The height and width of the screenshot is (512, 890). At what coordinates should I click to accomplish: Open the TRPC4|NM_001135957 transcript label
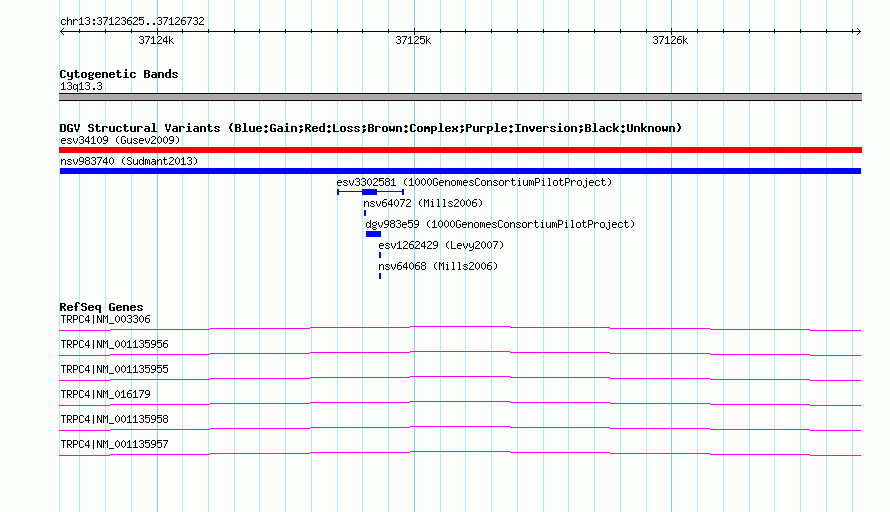[114, 444]
